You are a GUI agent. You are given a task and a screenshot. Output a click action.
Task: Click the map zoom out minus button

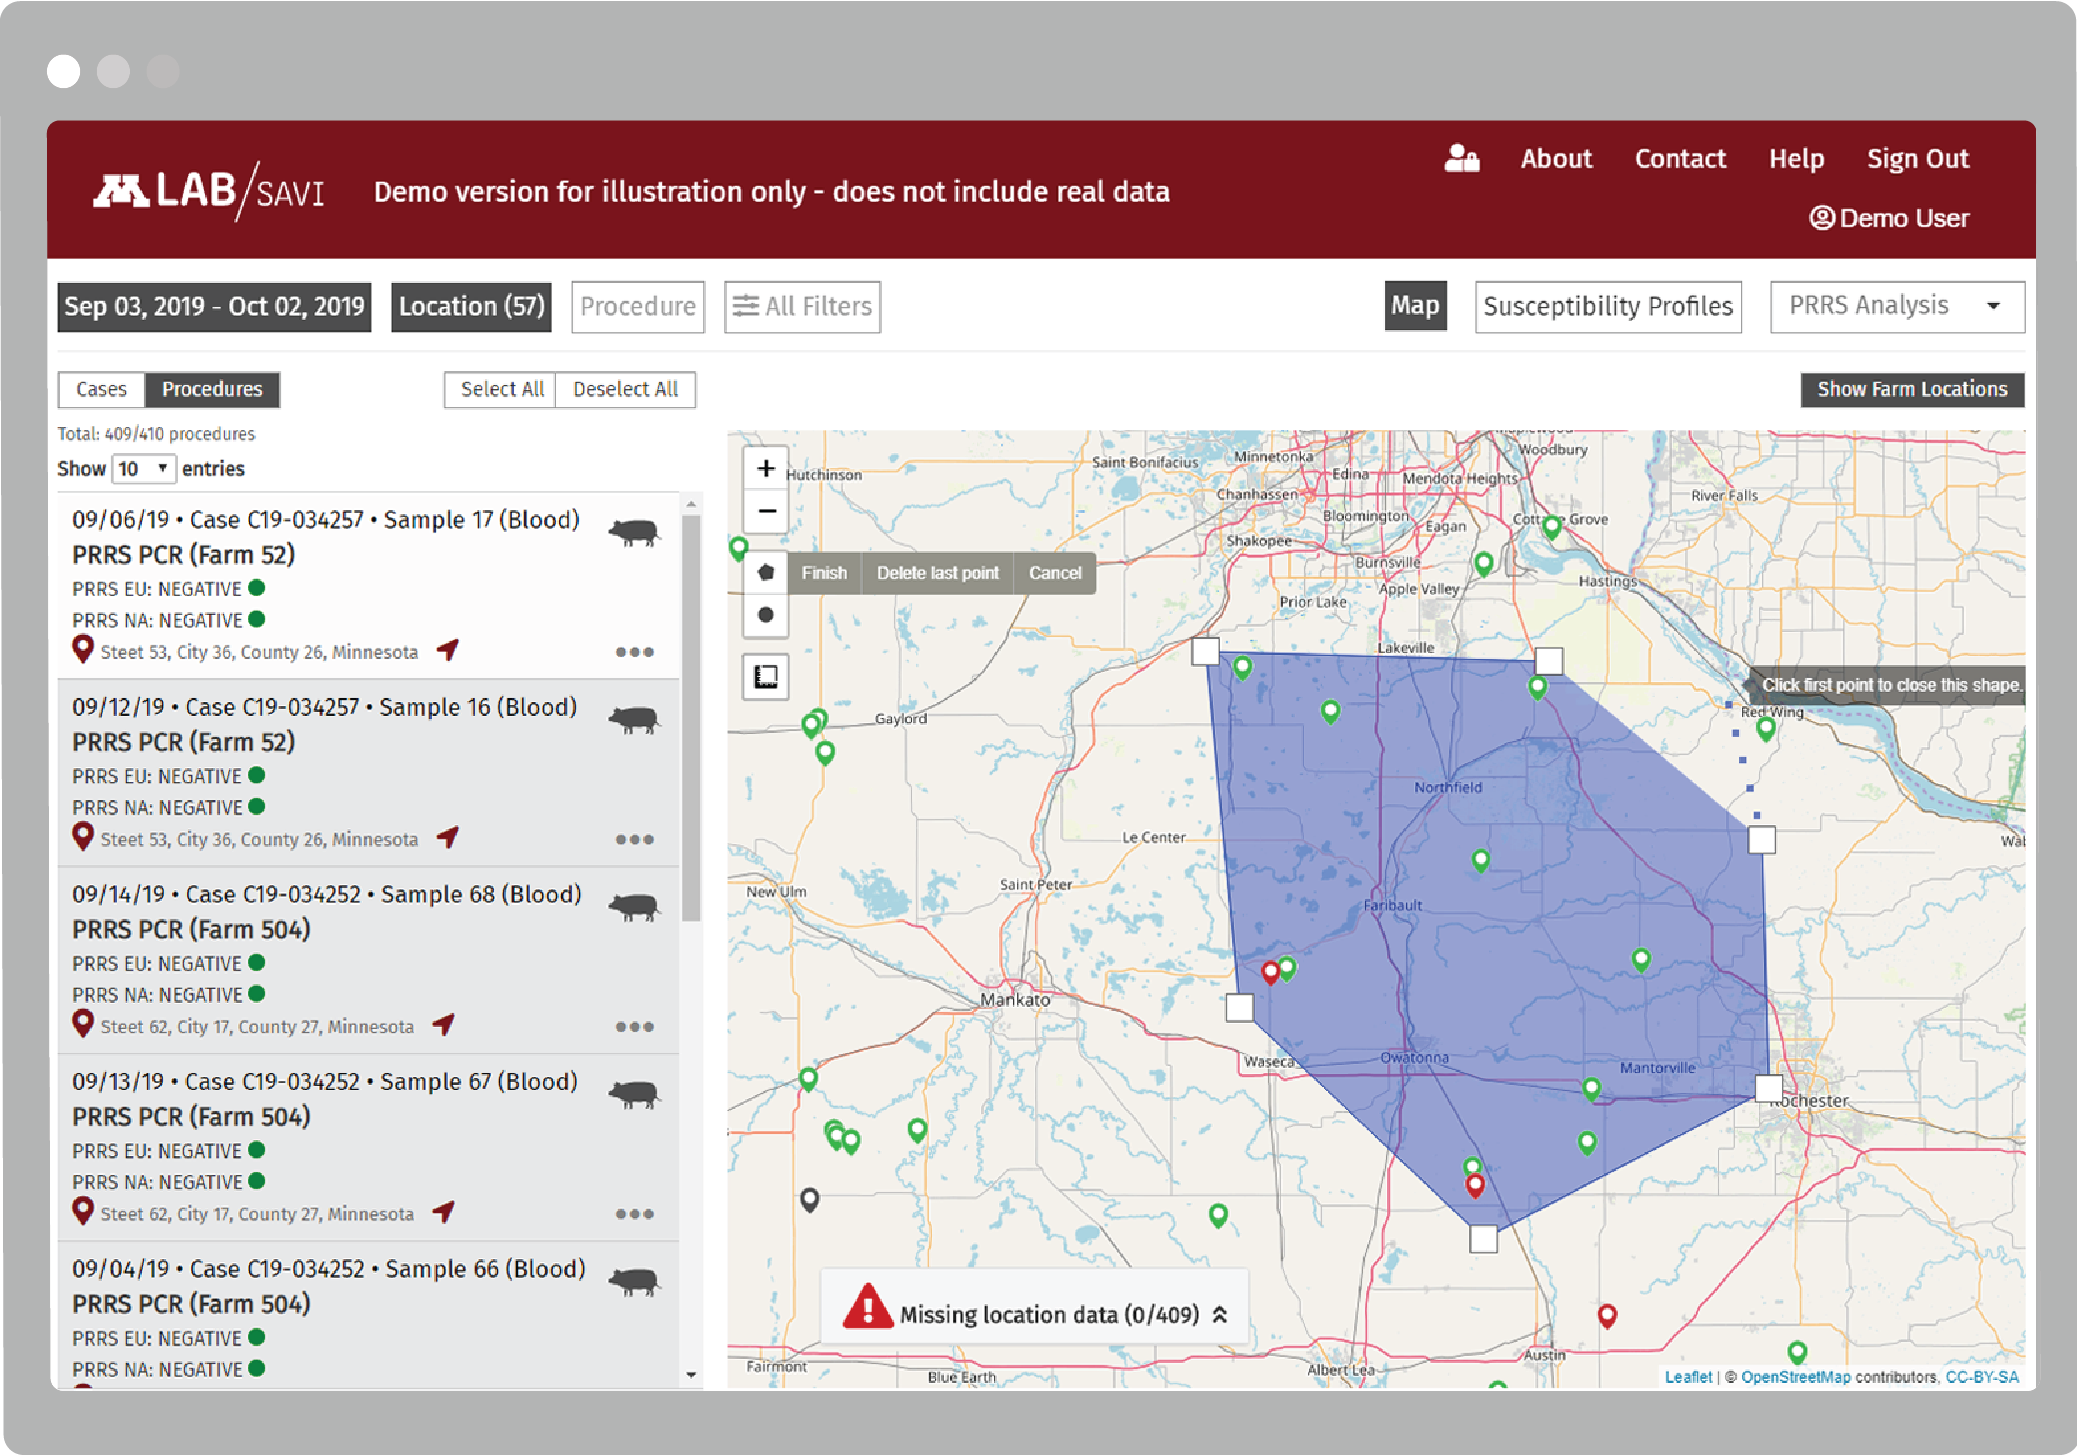pos(766,512)
